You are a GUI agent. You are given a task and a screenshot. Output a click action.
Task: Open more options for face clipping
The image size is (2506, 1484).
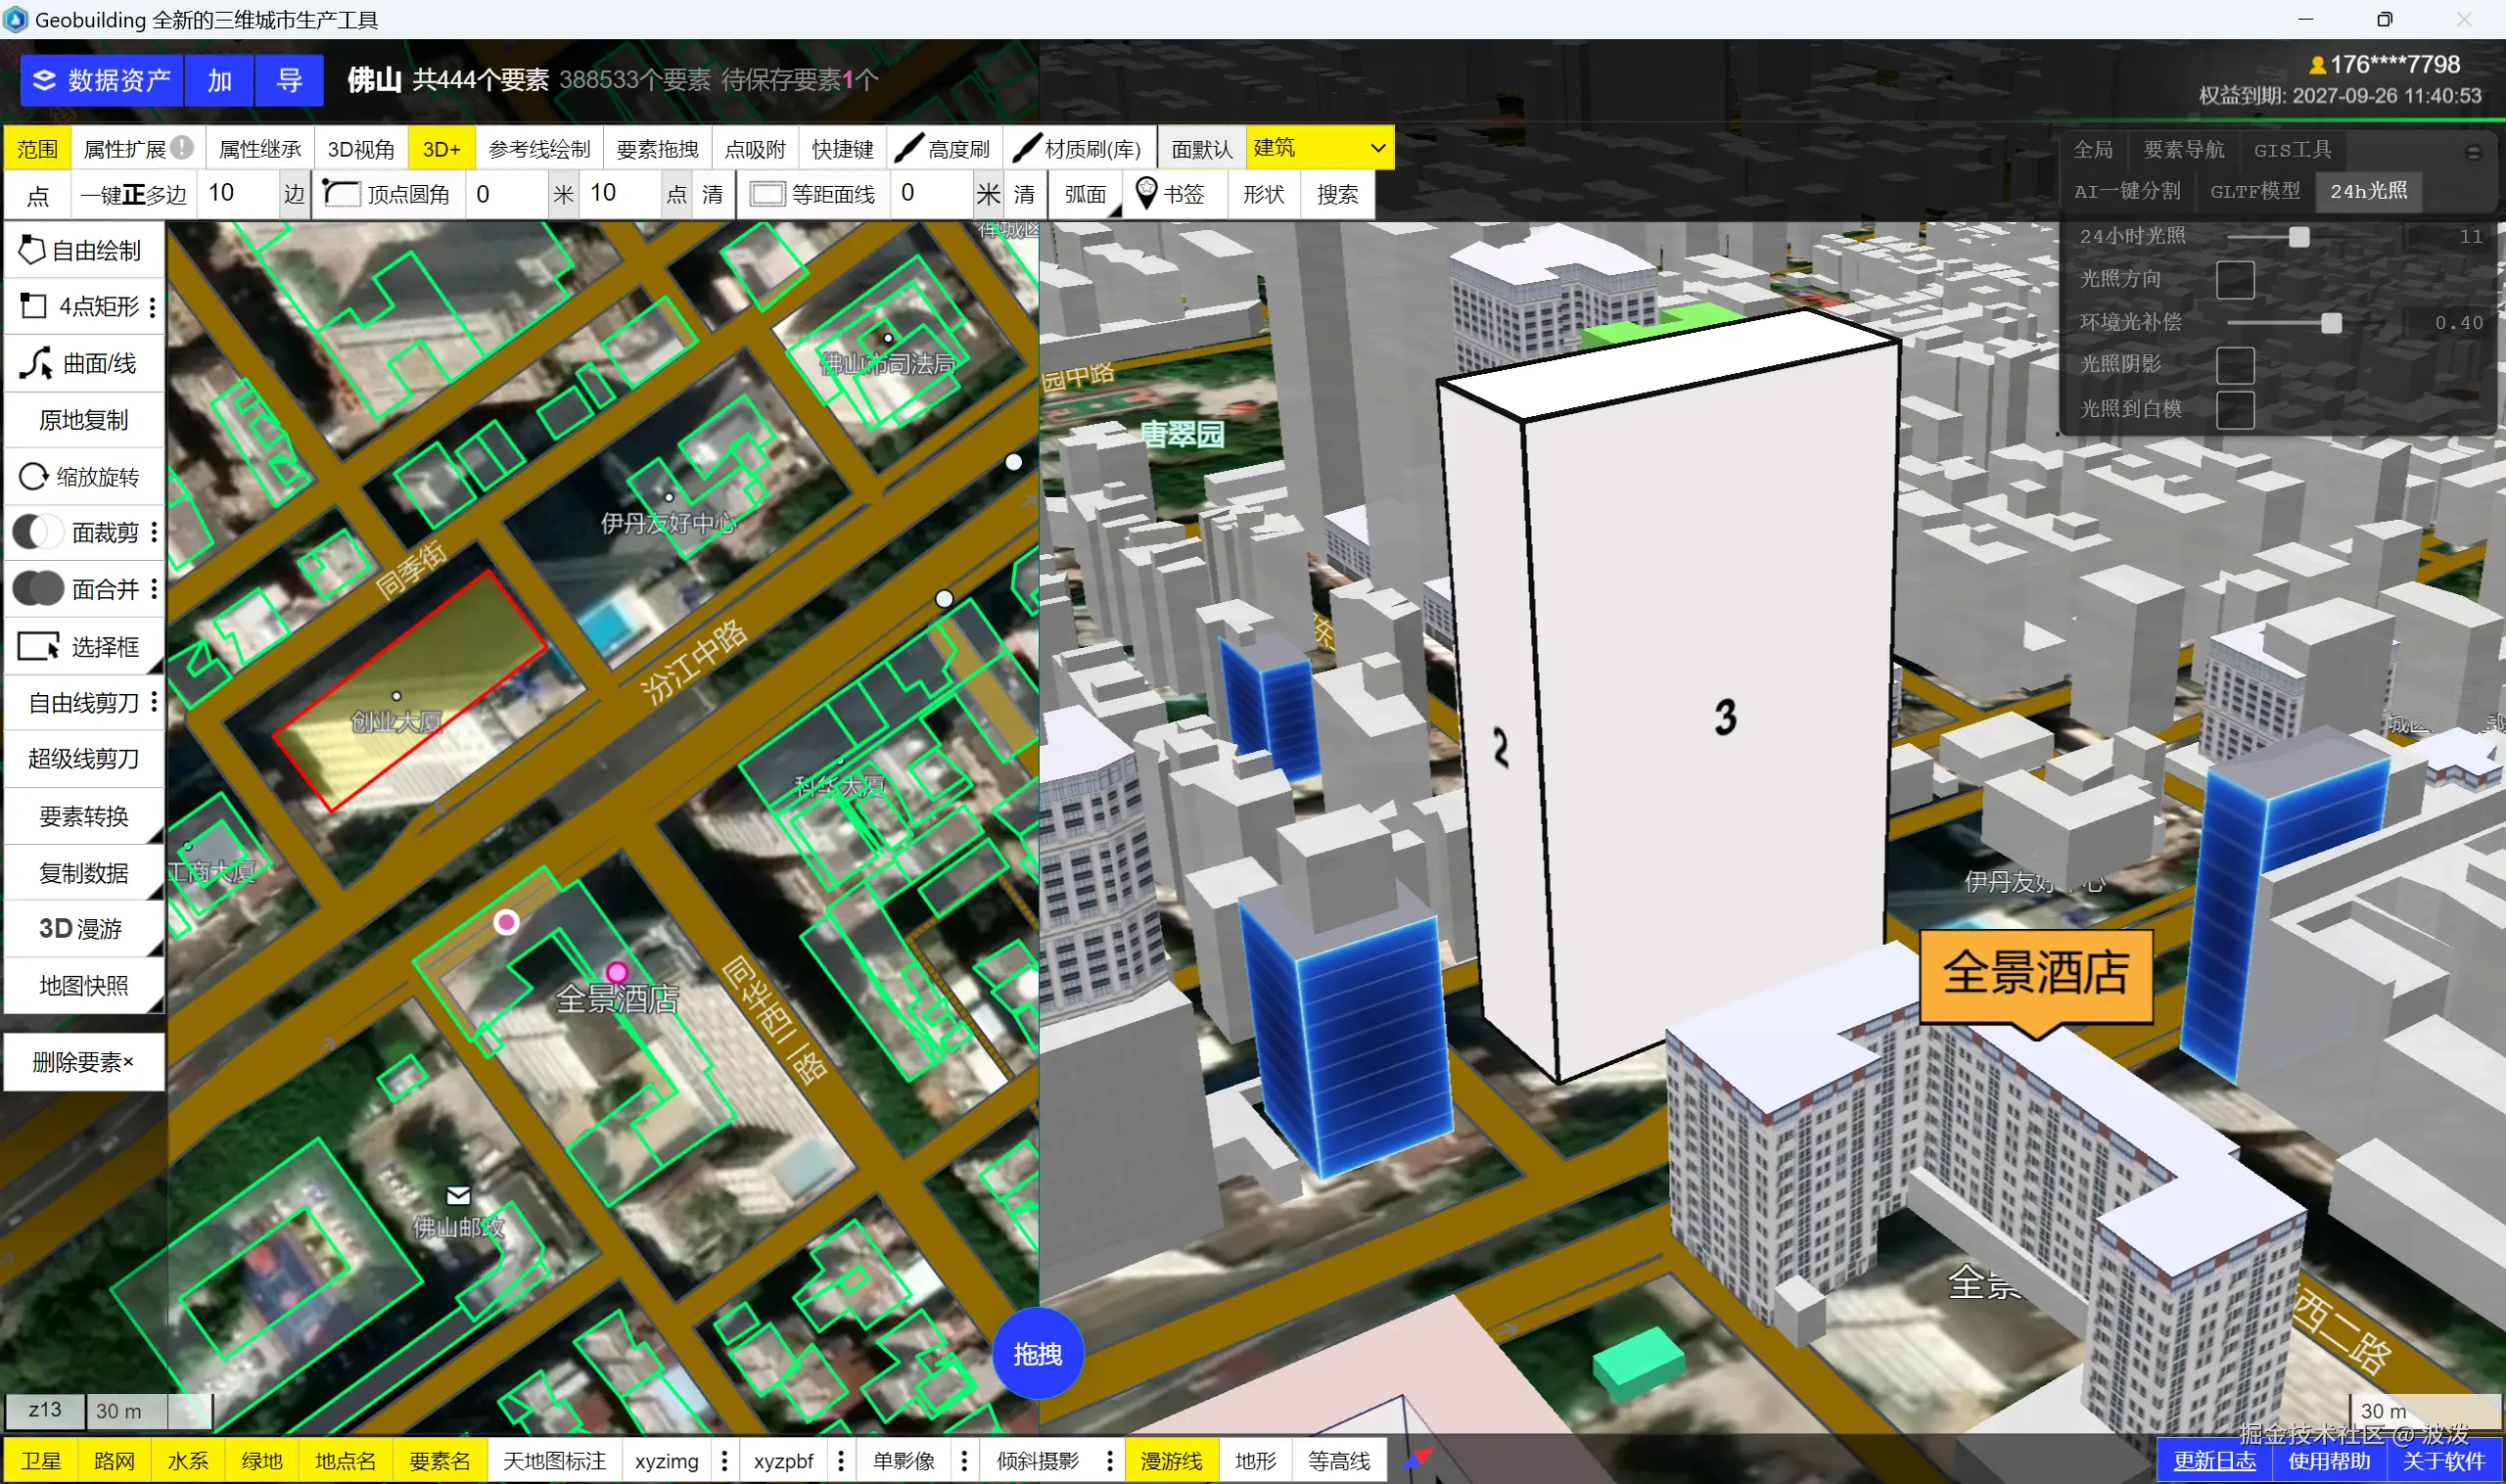tap(154, 533)
